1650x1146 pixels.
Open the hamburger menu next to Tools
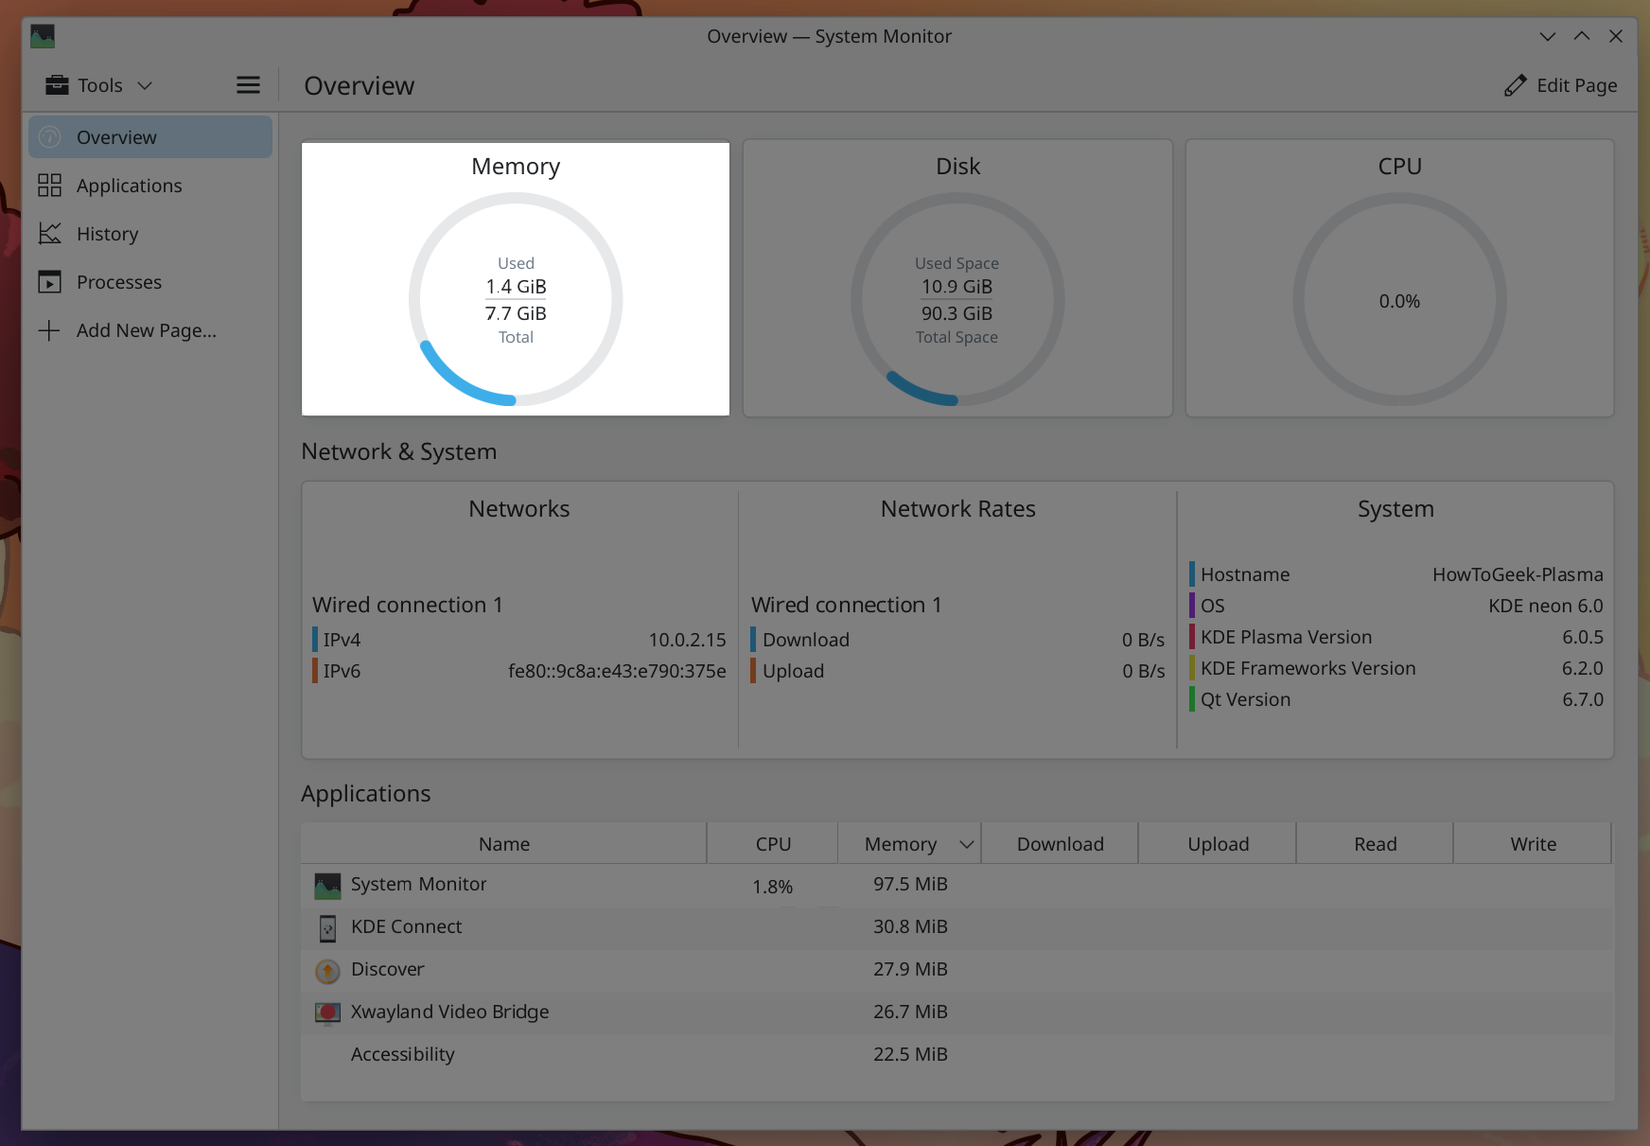(248, 84)
